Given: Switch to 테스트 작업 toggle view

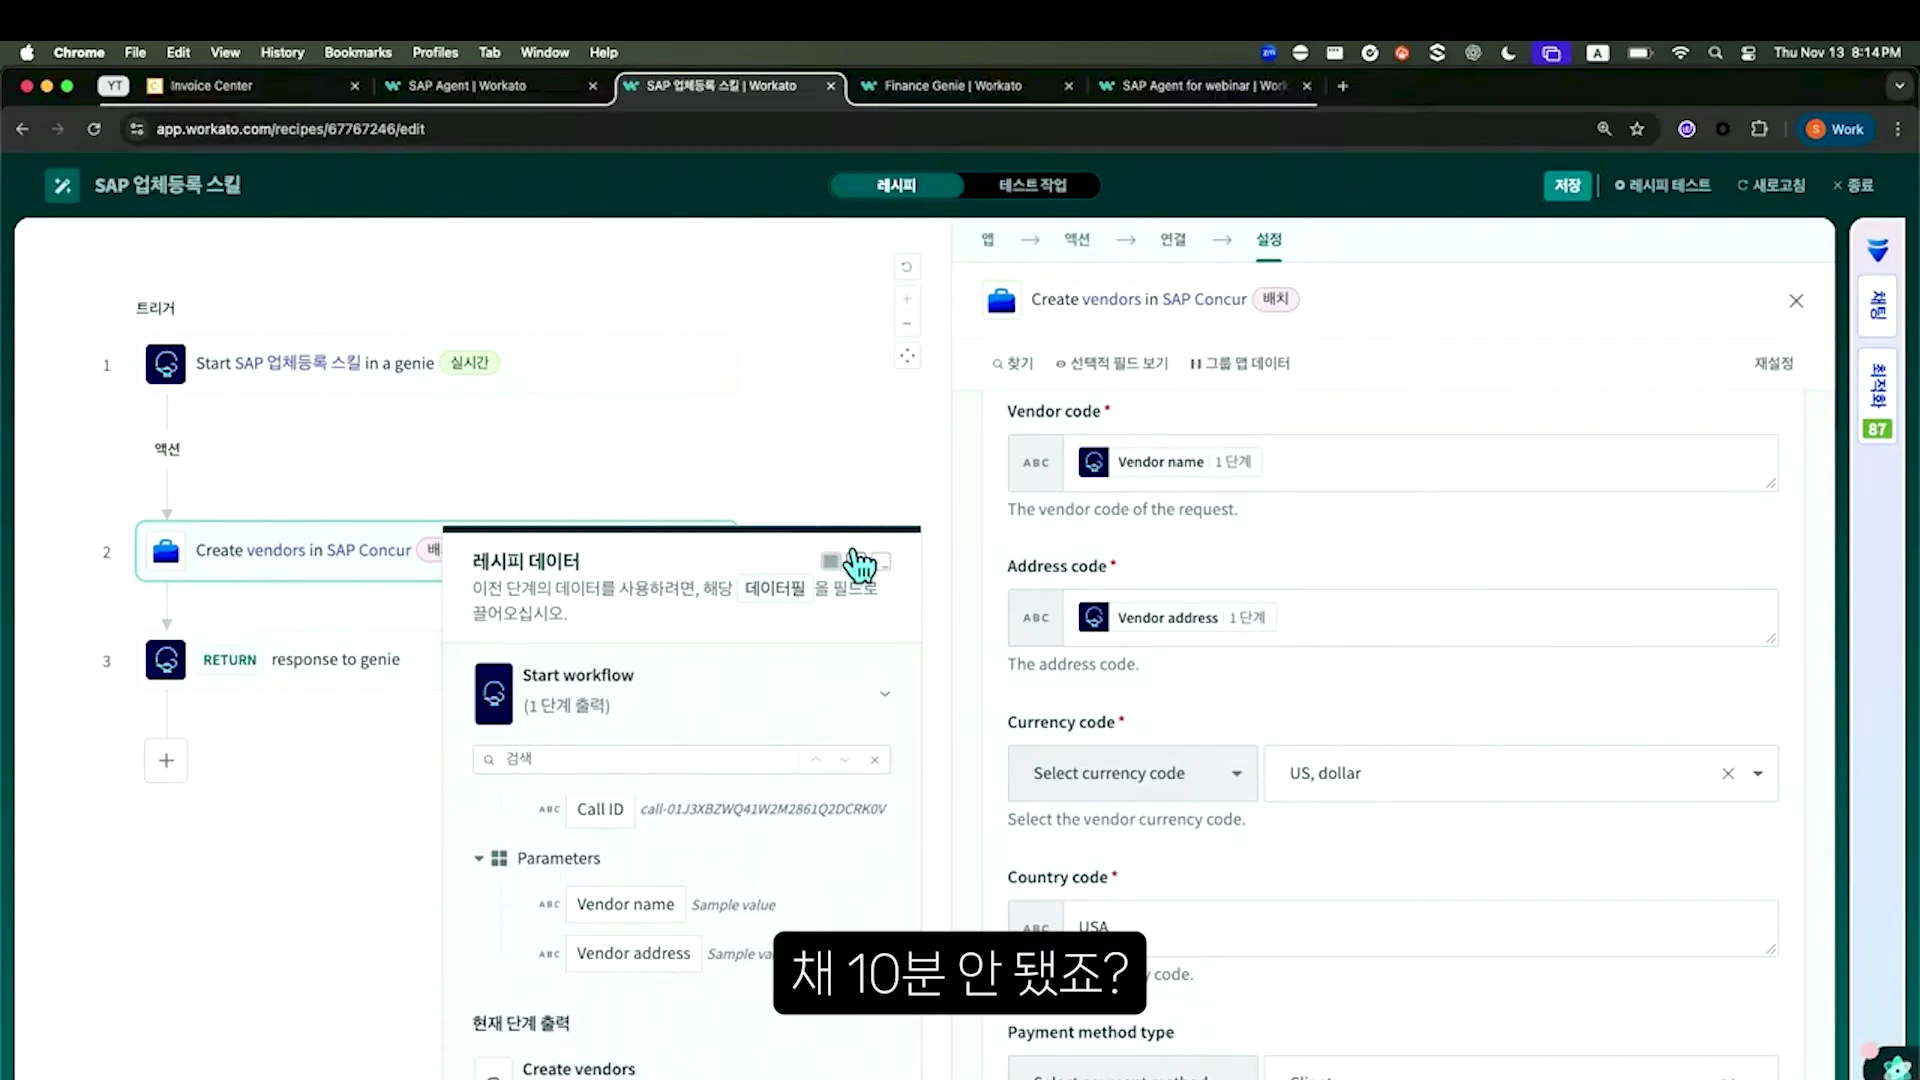Looking at the screenshot, I should tap(1032, 185).
